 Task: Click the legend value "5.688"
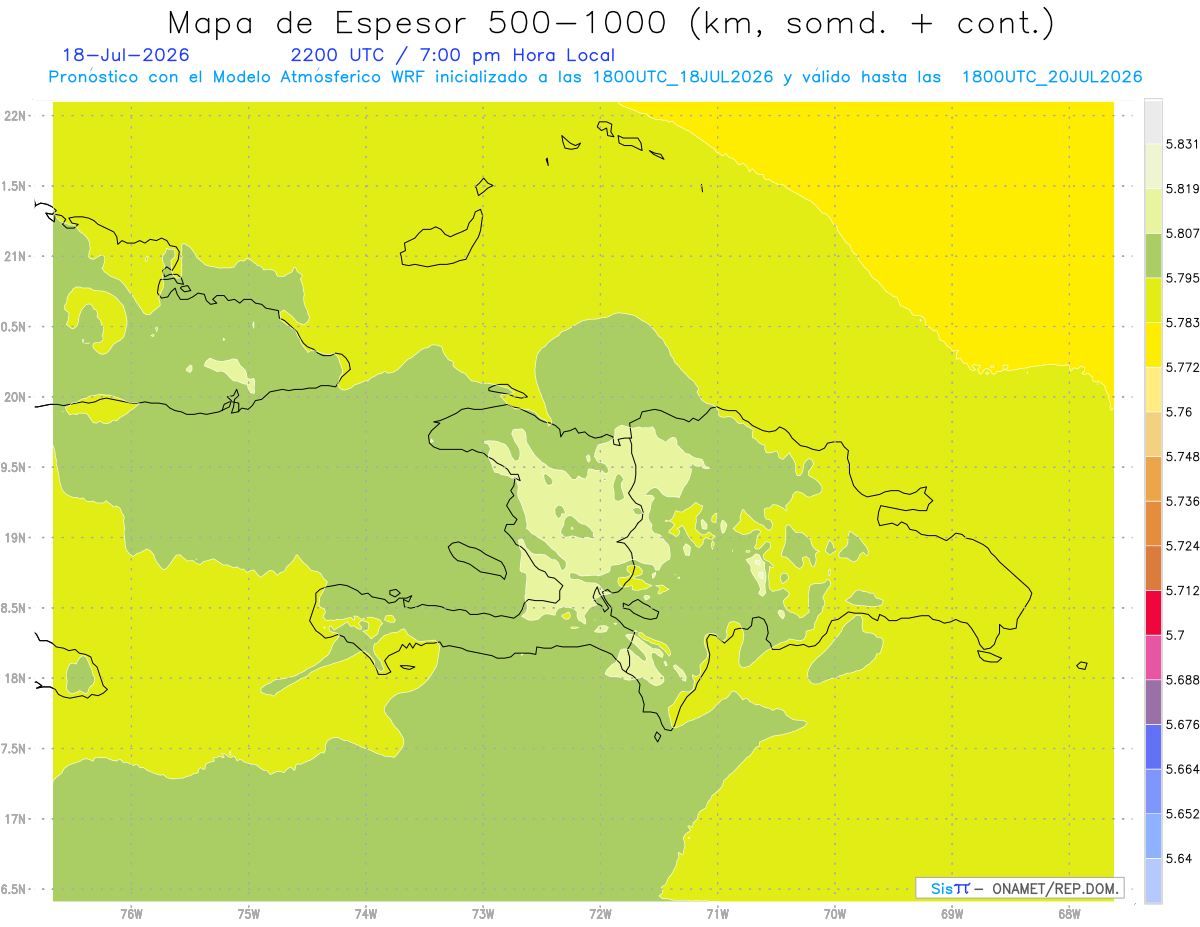pos(1182,680)
